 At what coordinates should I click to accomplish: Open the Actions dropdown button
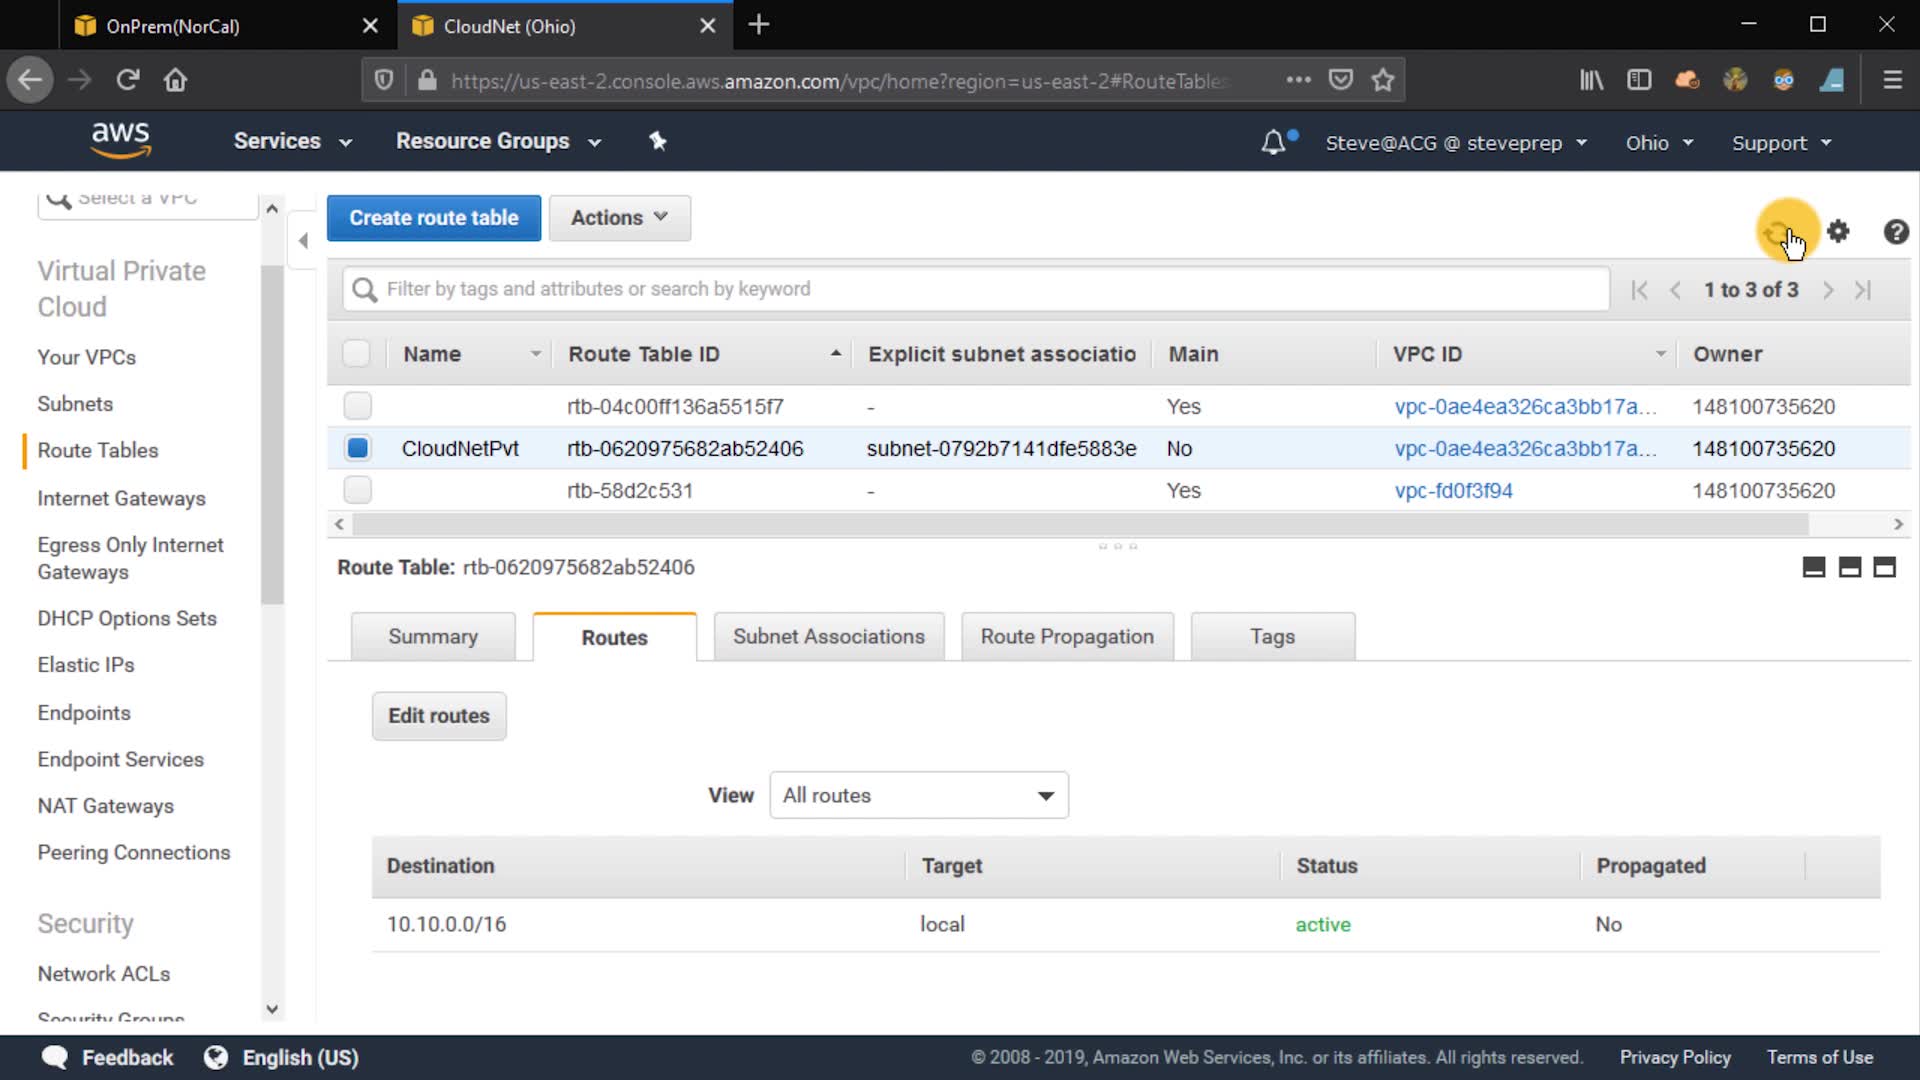pyautogui.click(x=619, y=218)
